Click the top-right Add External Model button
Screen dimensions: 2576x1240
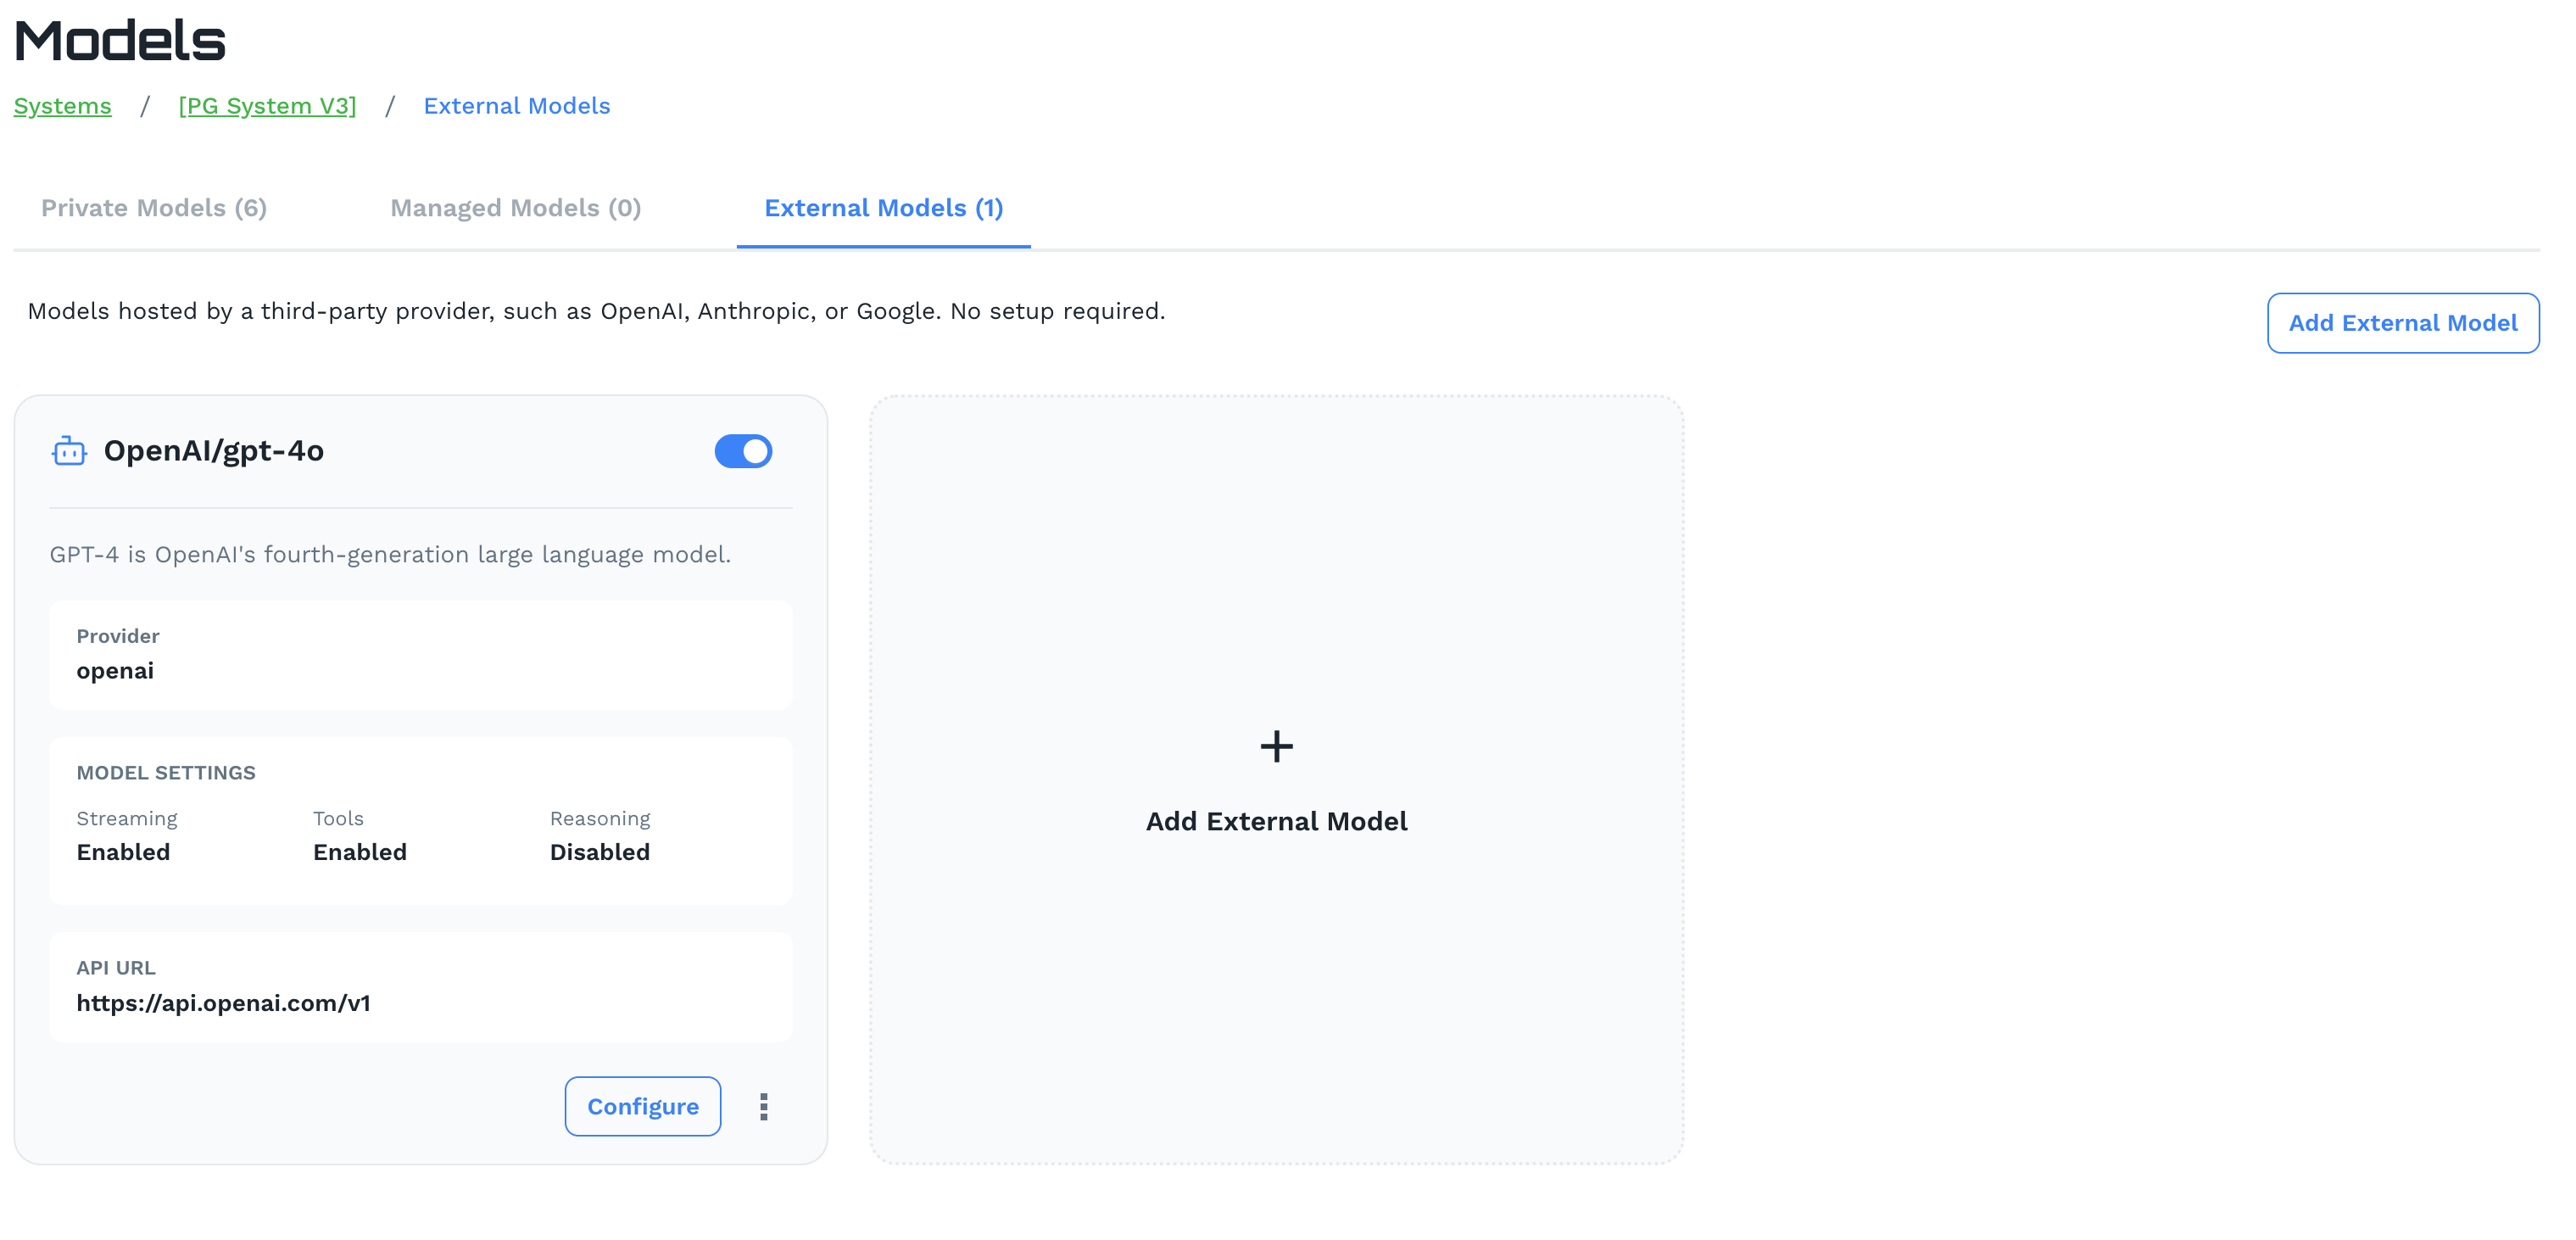click(x=2402, y=323)
